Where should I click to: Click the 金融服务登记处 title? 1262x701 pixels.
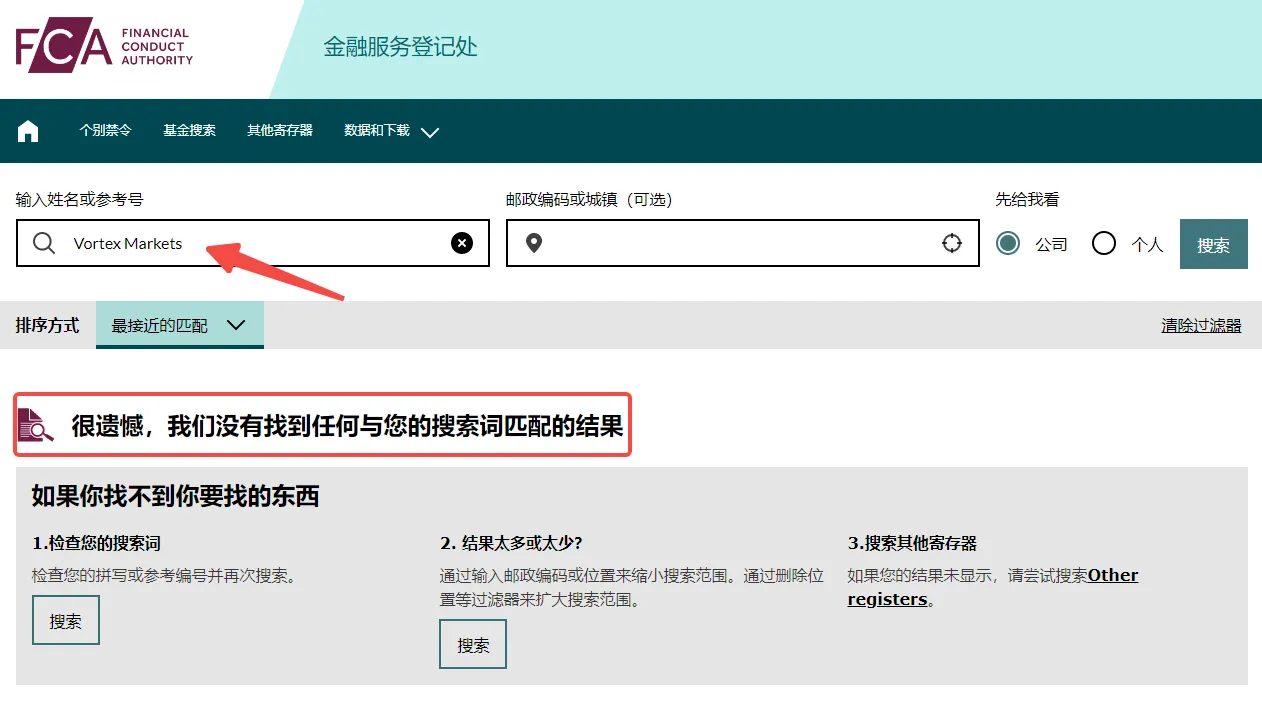[401, 47]
